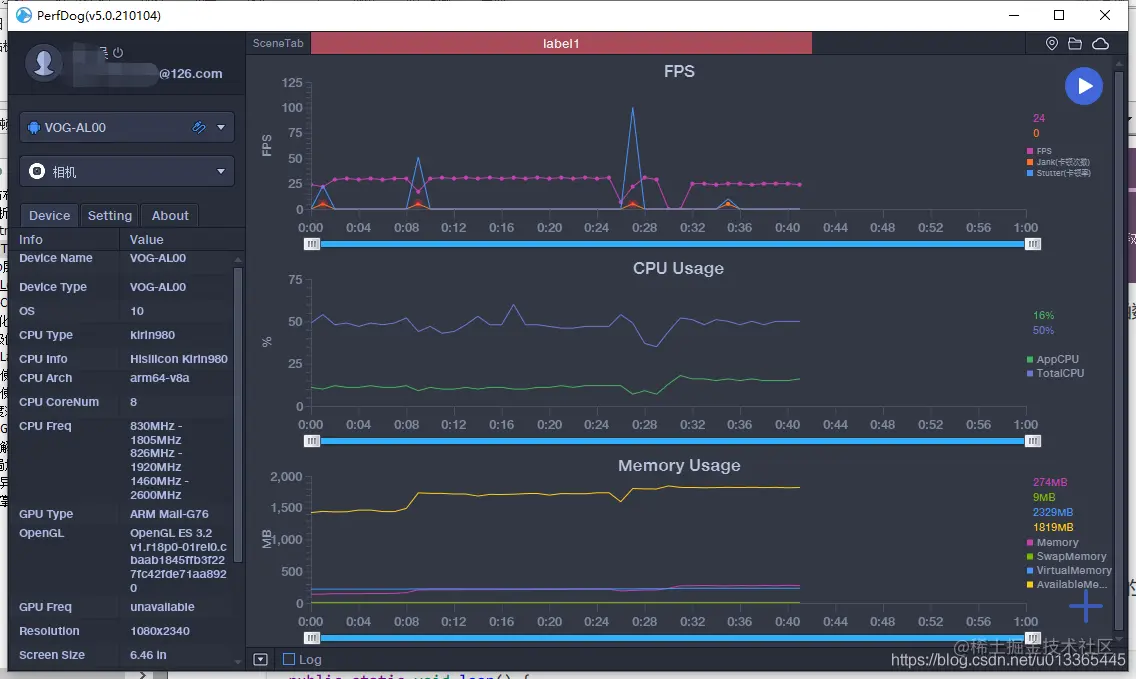Toggle the Log checkbox
This screenshot has width=1136, height=679.
pos(289,659)
